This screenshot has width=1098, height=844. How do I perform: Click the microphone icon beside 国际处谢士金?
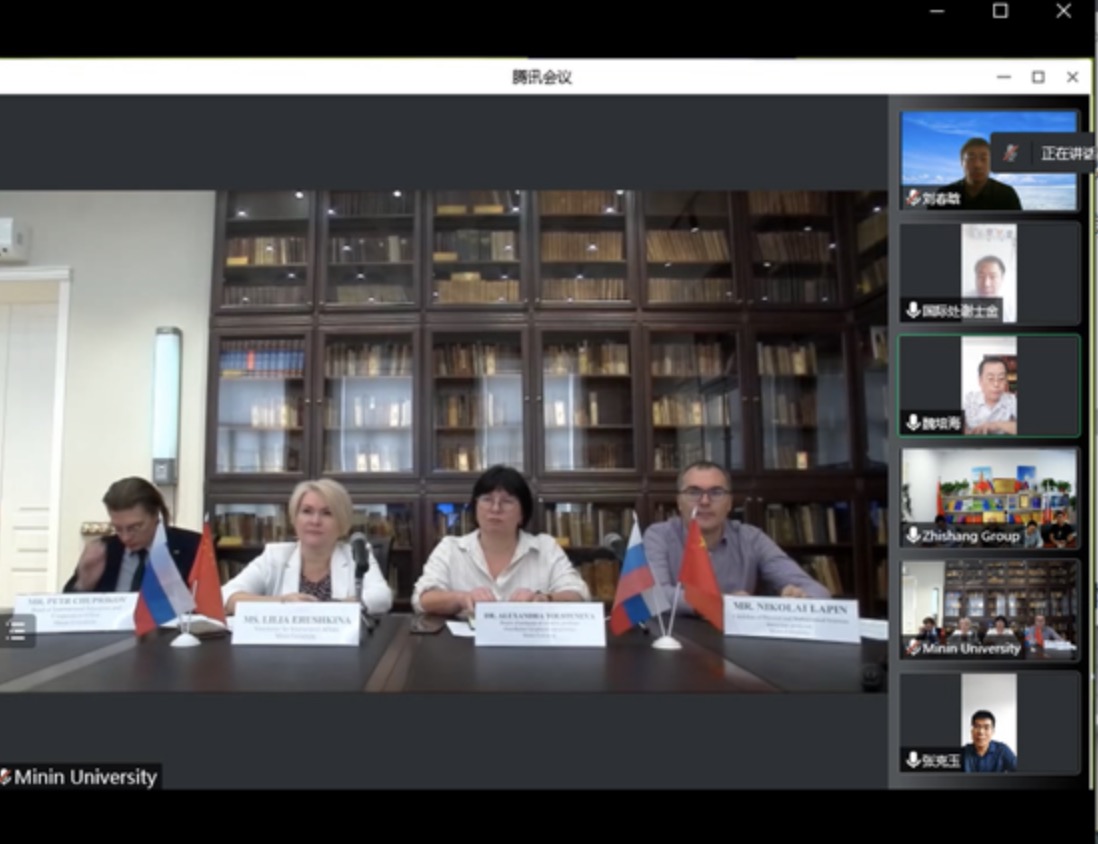point(913,310)
